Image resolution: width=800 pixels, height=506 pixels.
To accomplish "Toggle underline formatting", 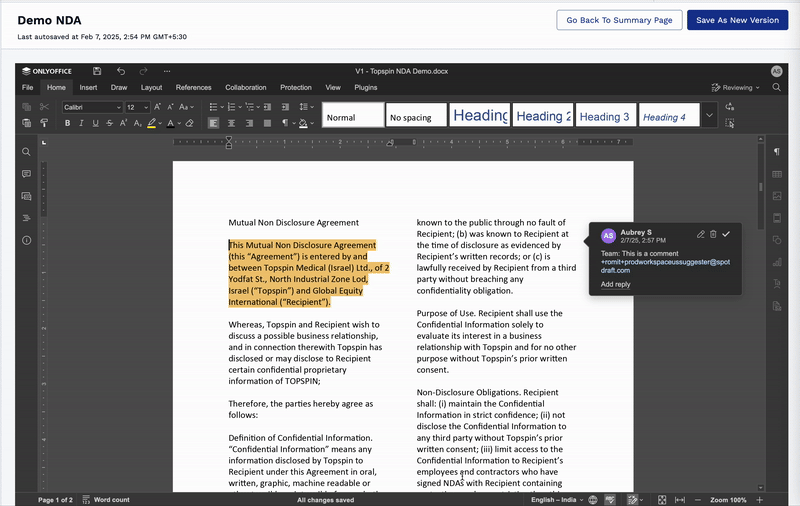I will [x=96, y=123].
